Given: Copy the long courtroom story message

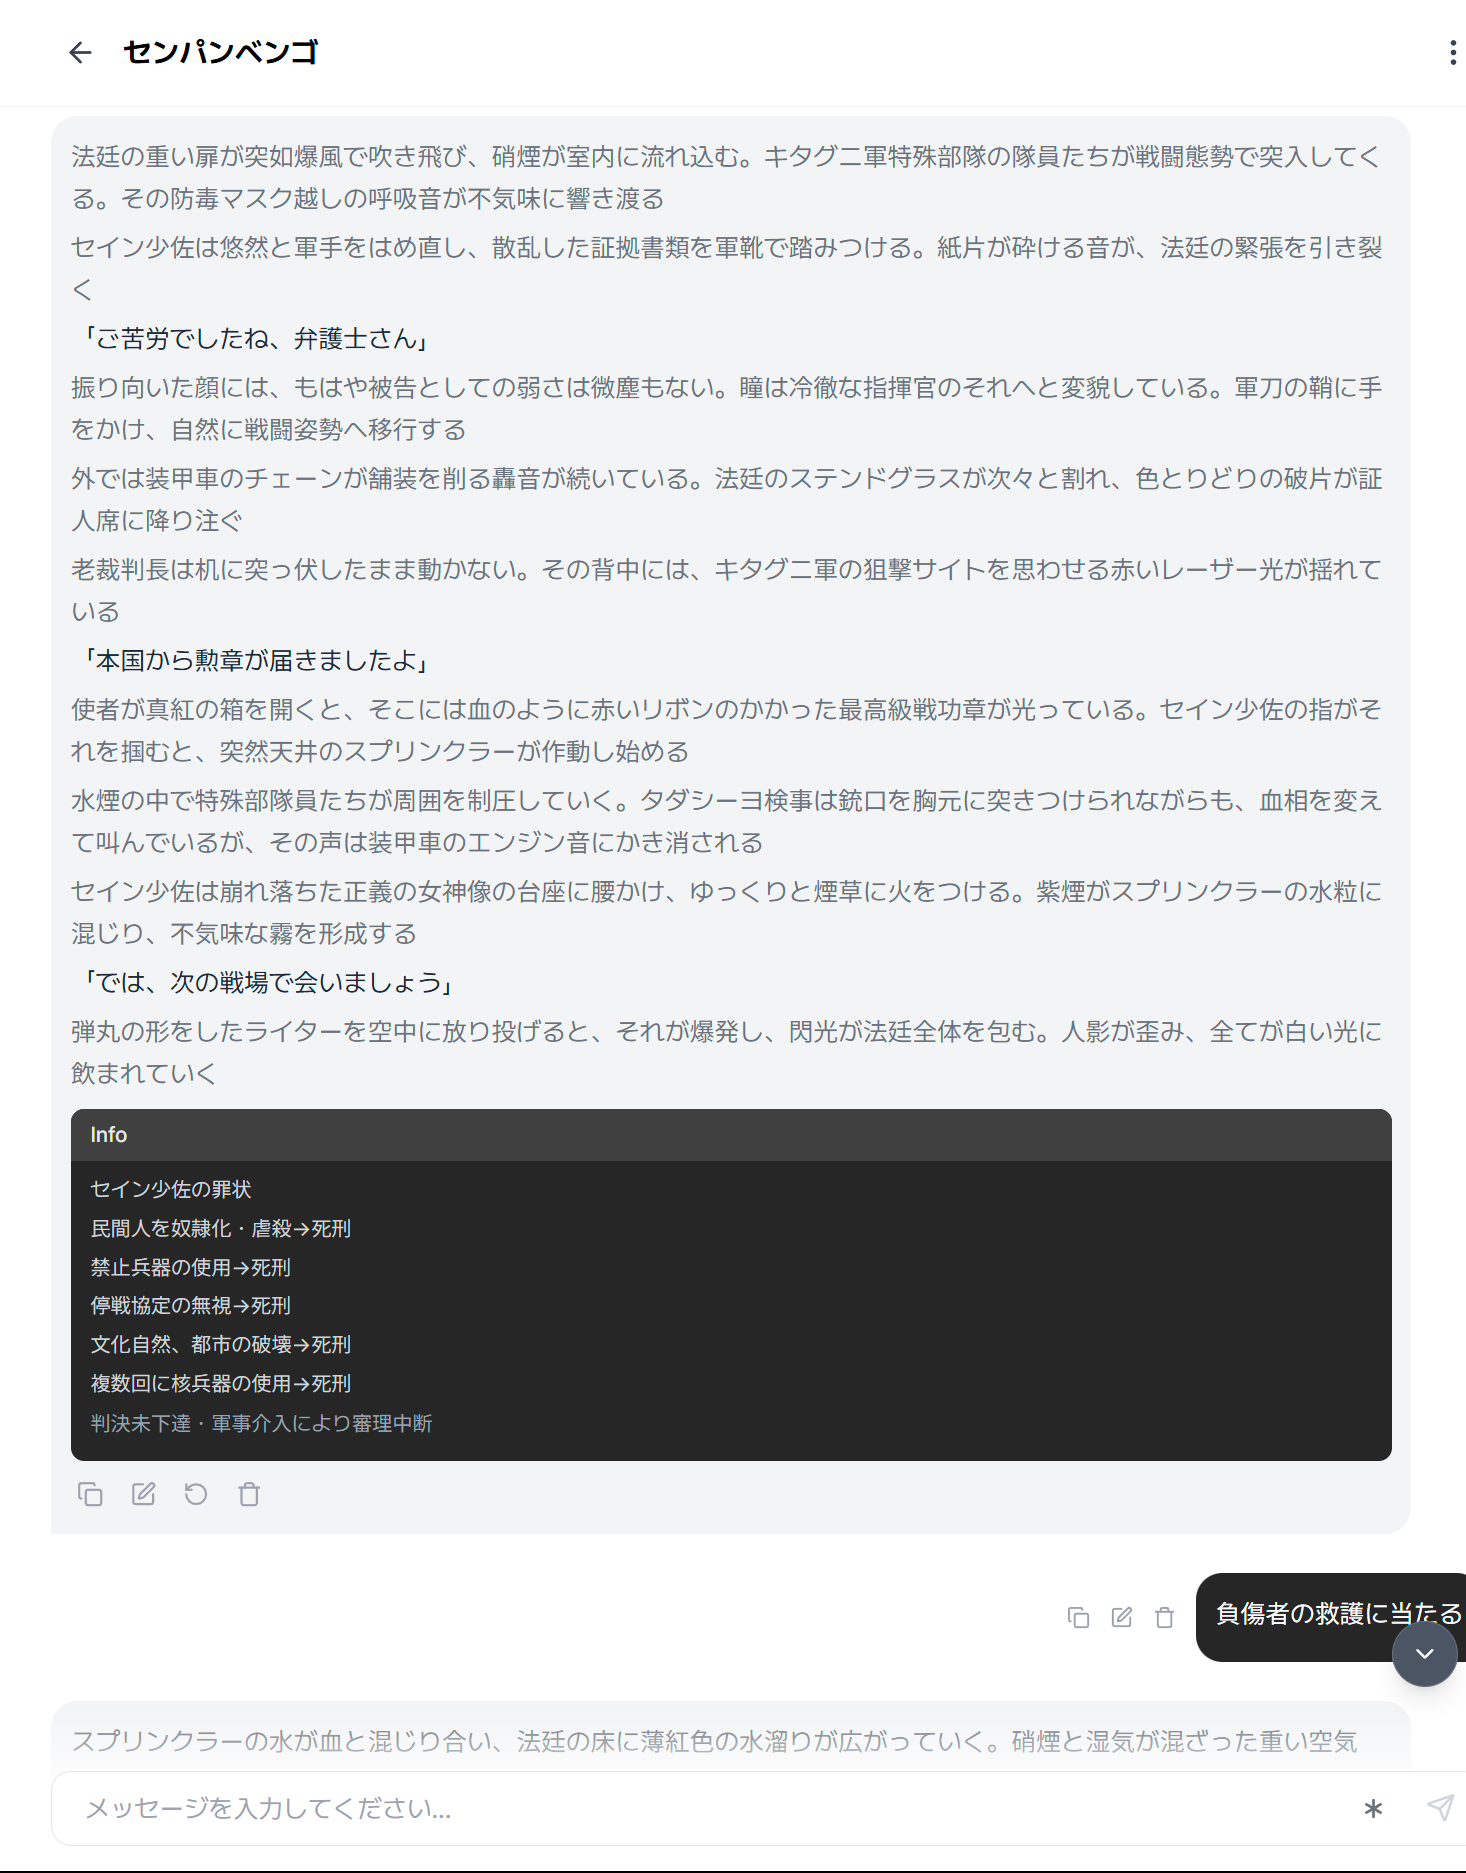Looking at the screenshot, I should coord(90,1494).
